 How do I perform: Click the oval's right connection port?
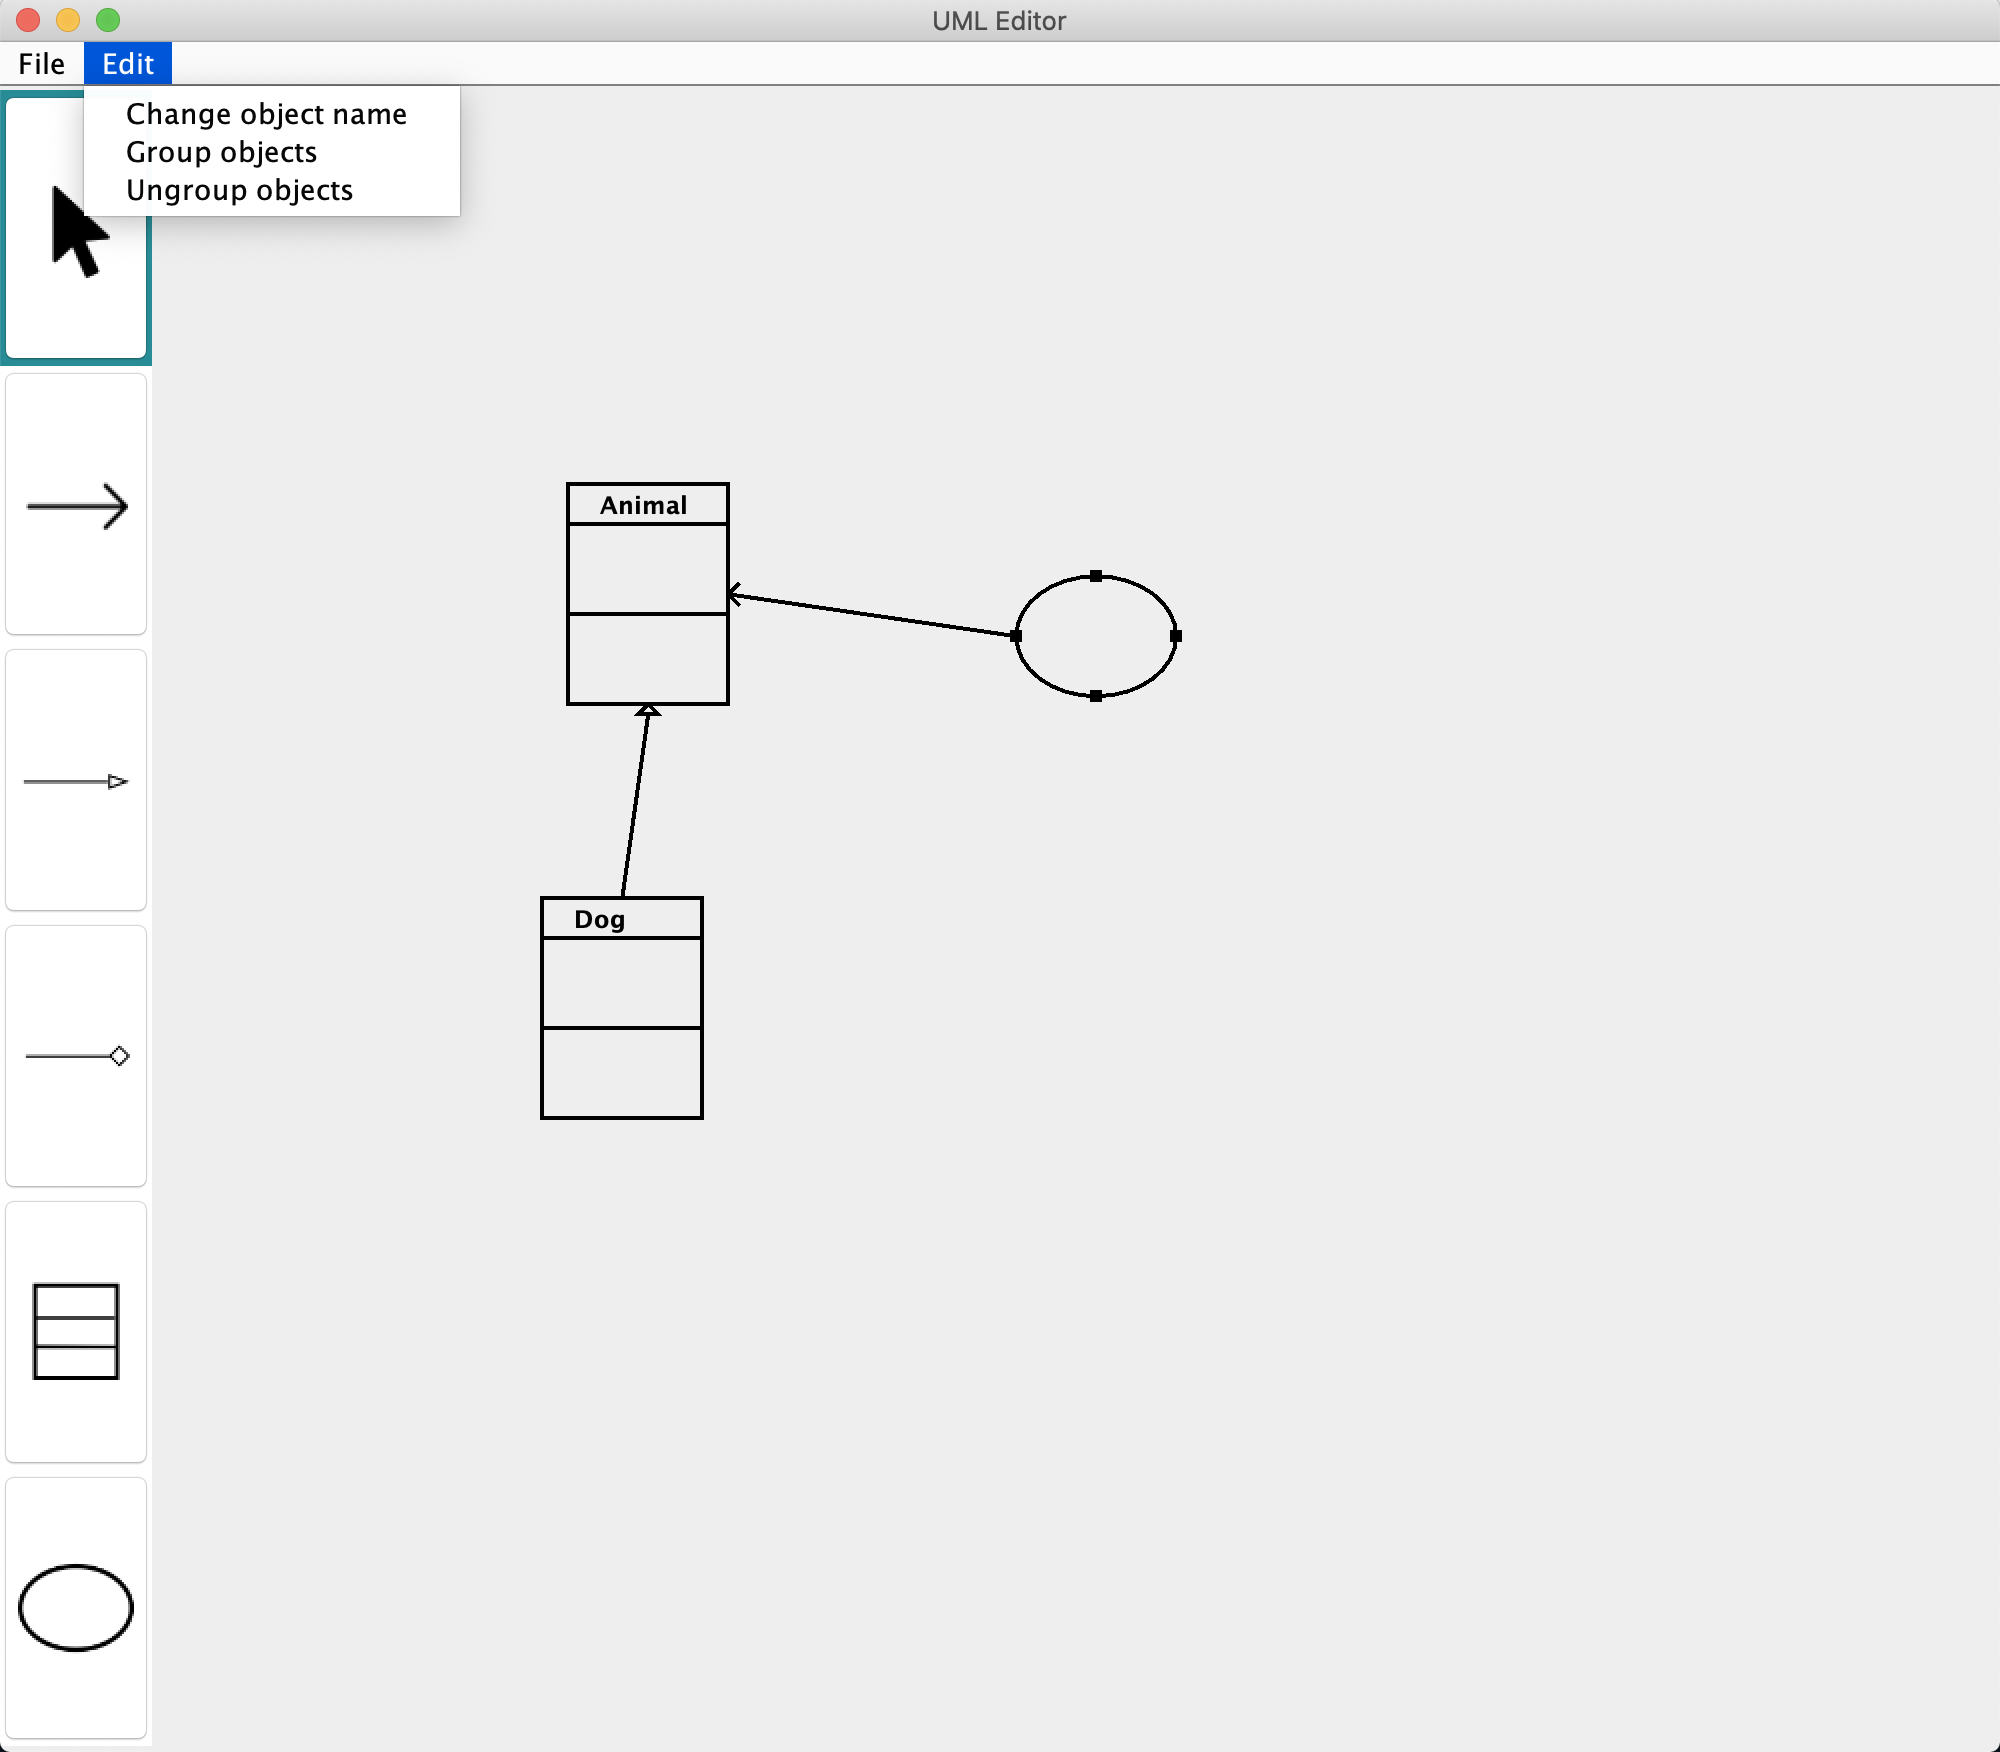pos(1176,636)
